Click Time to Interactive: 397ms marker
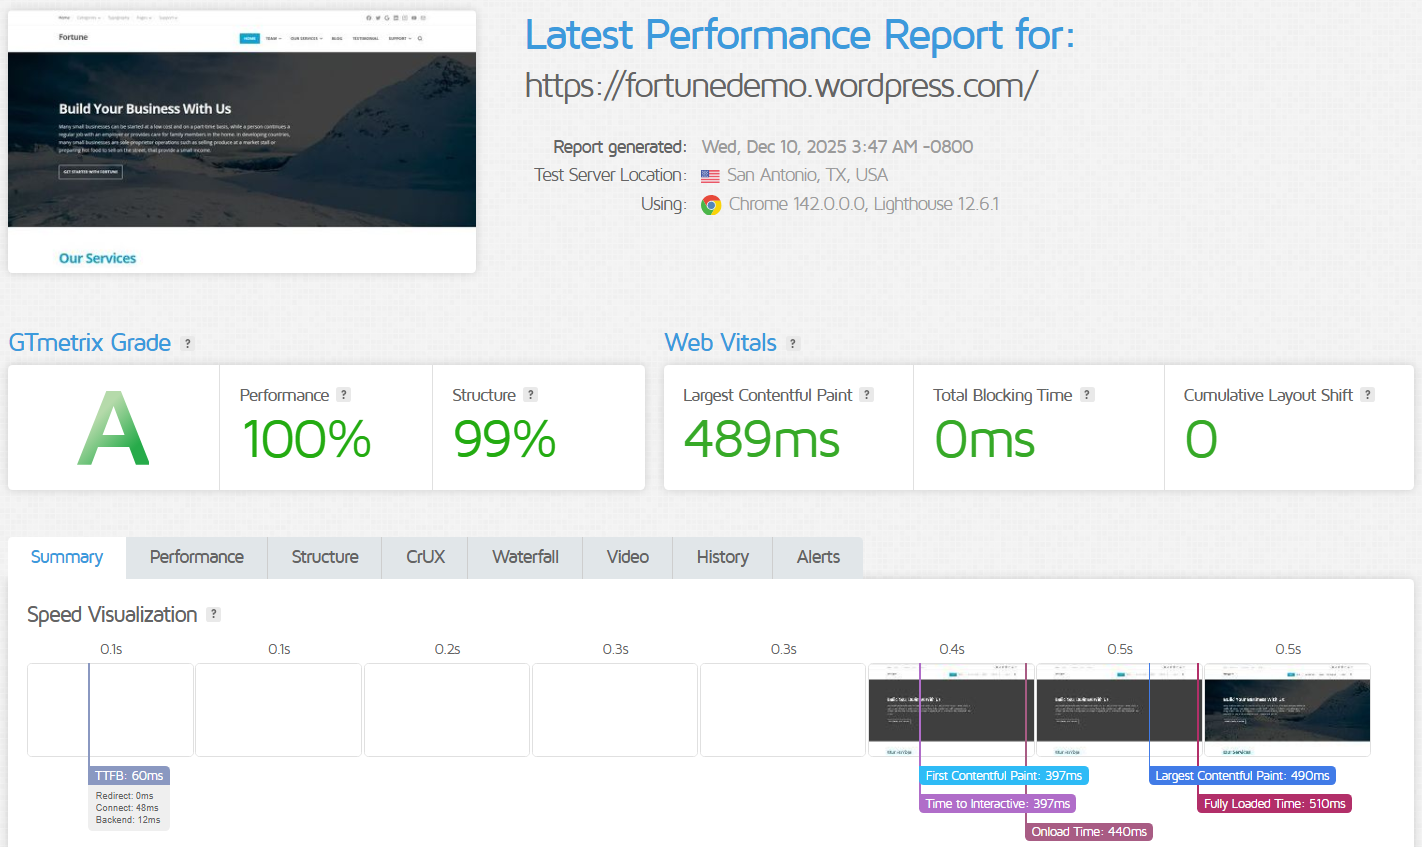 click(x=998, y=804)
